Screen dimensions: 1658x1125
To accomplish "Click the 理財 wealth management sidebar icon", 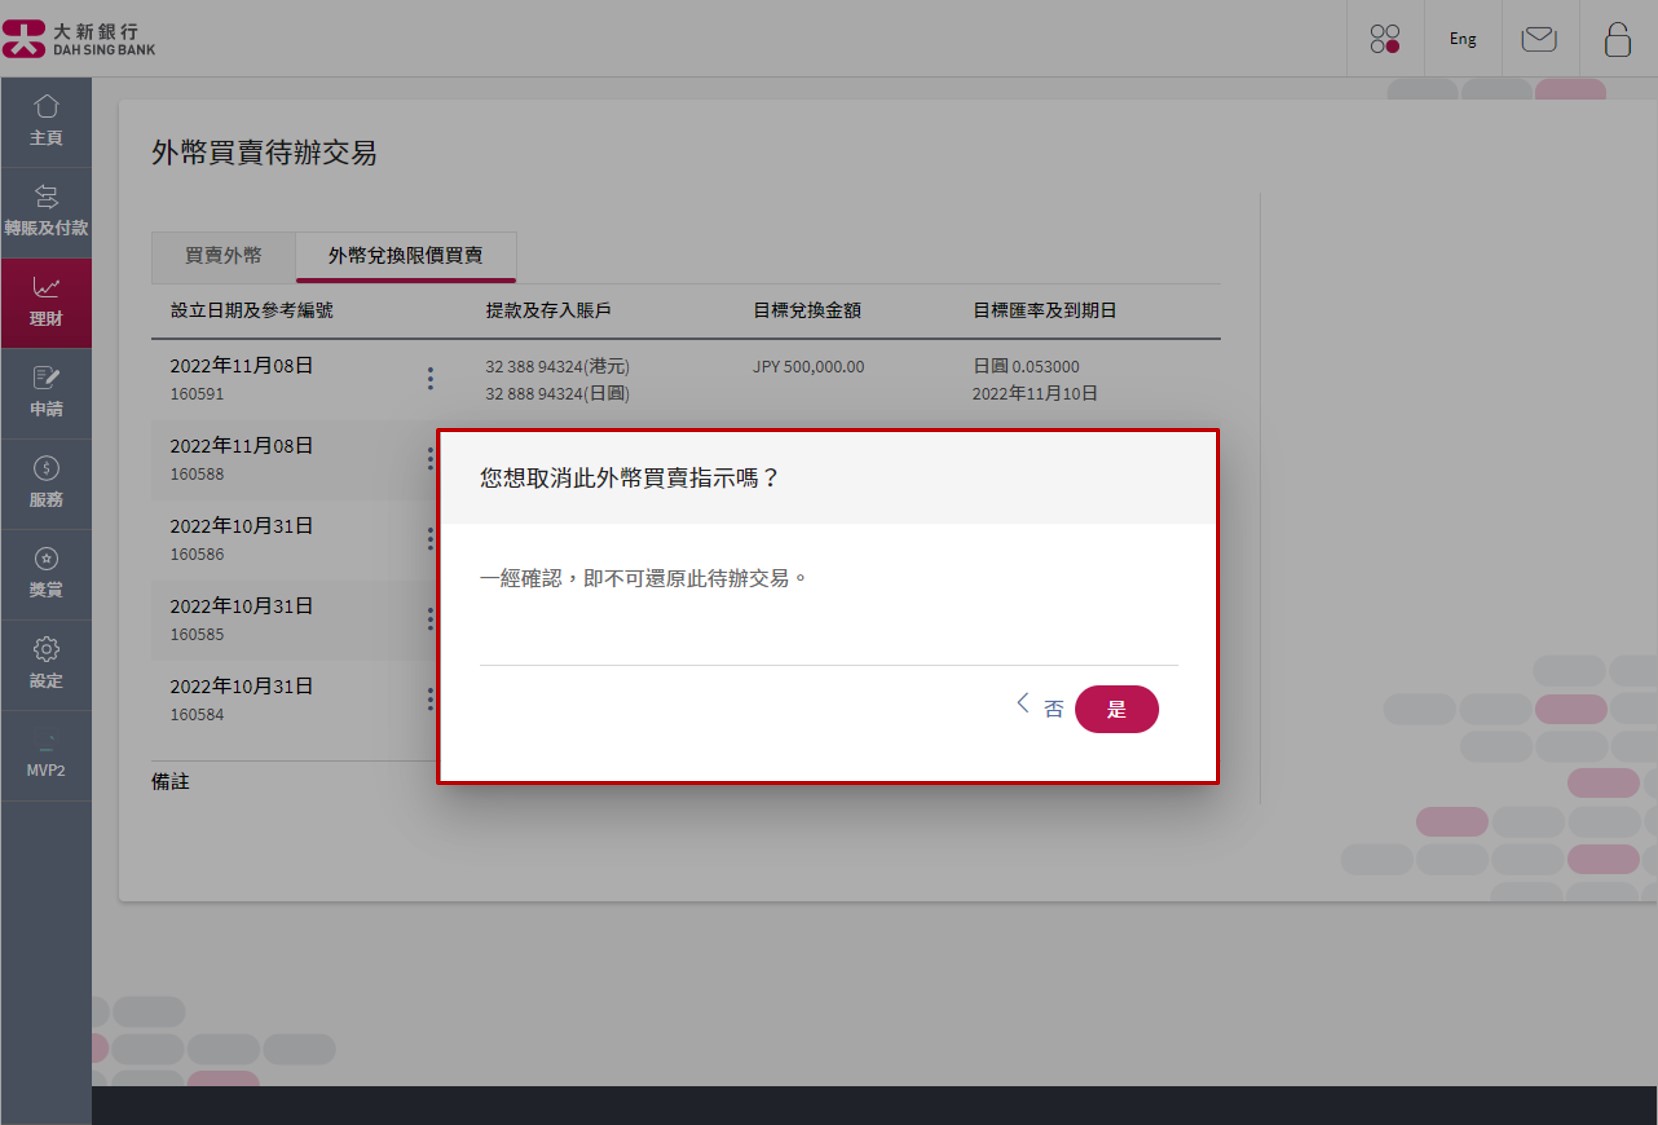I will click(x=46, y=300).
